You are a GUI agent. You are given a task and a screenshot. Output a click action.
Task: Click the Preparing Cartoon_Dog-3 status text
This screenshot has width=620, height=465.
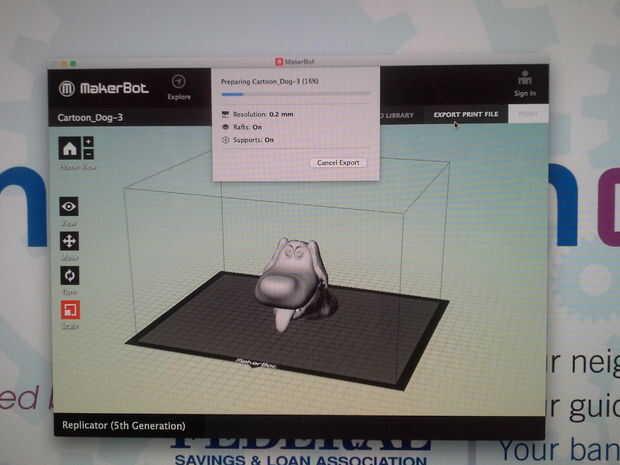pyautogui.click(x=270, y=81)
